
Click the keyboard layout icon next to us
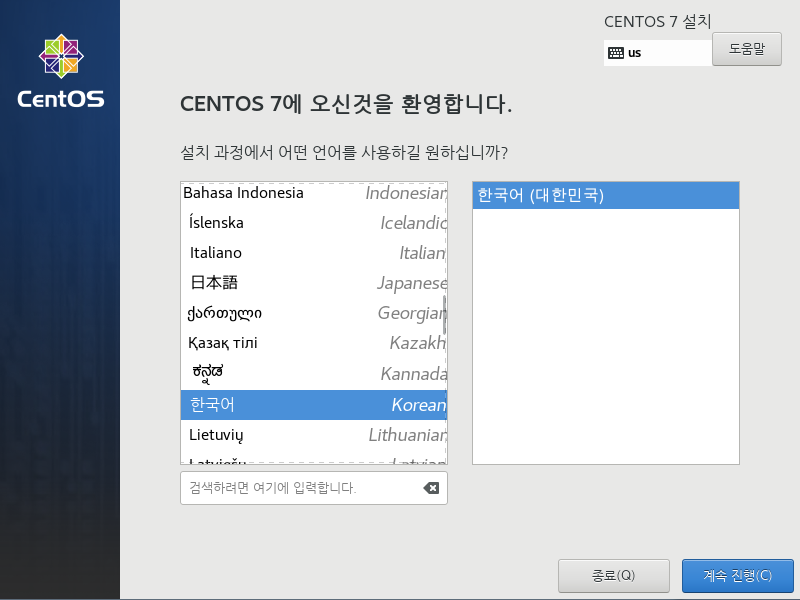tap(616, 53)
